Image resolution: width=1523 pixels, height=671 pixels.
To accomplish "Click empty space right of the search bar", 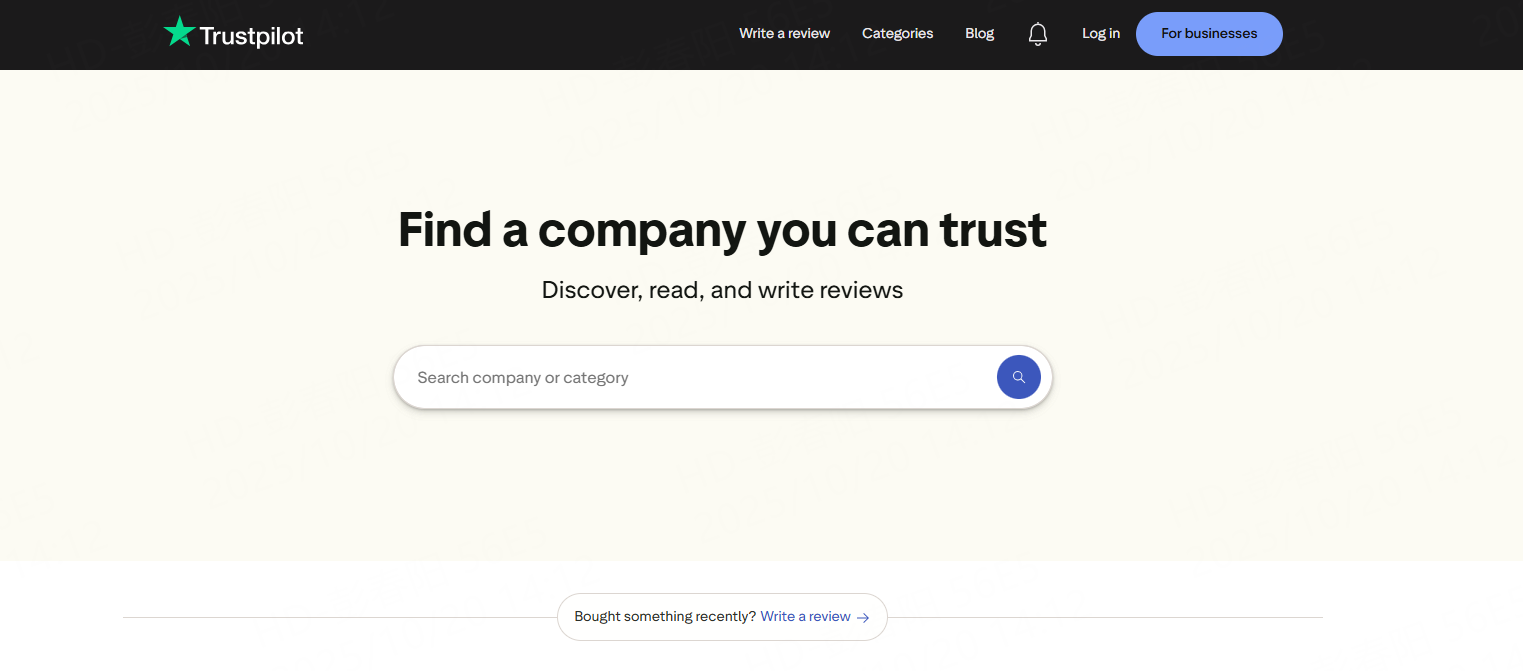I will [1250, 378].
